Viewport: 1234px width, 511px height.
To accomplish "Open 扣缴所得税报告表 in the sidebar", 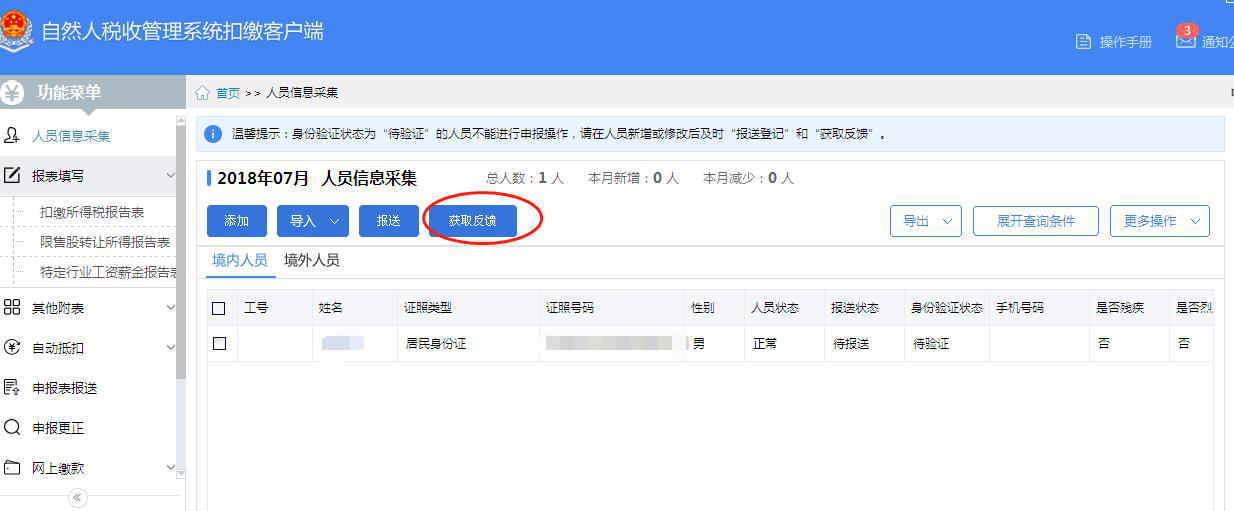I will [92, 212].
